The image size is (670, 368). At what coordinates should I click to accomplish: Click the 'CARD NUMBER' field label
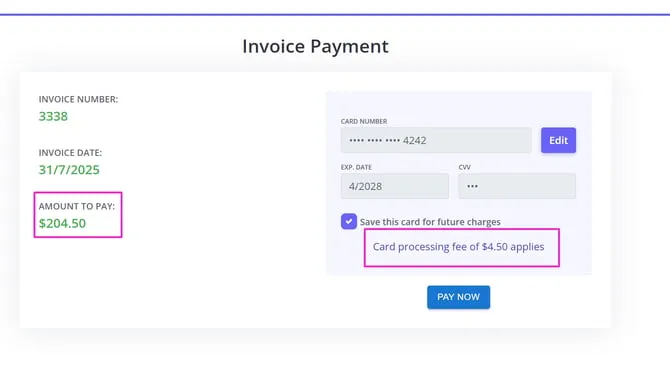364,121
